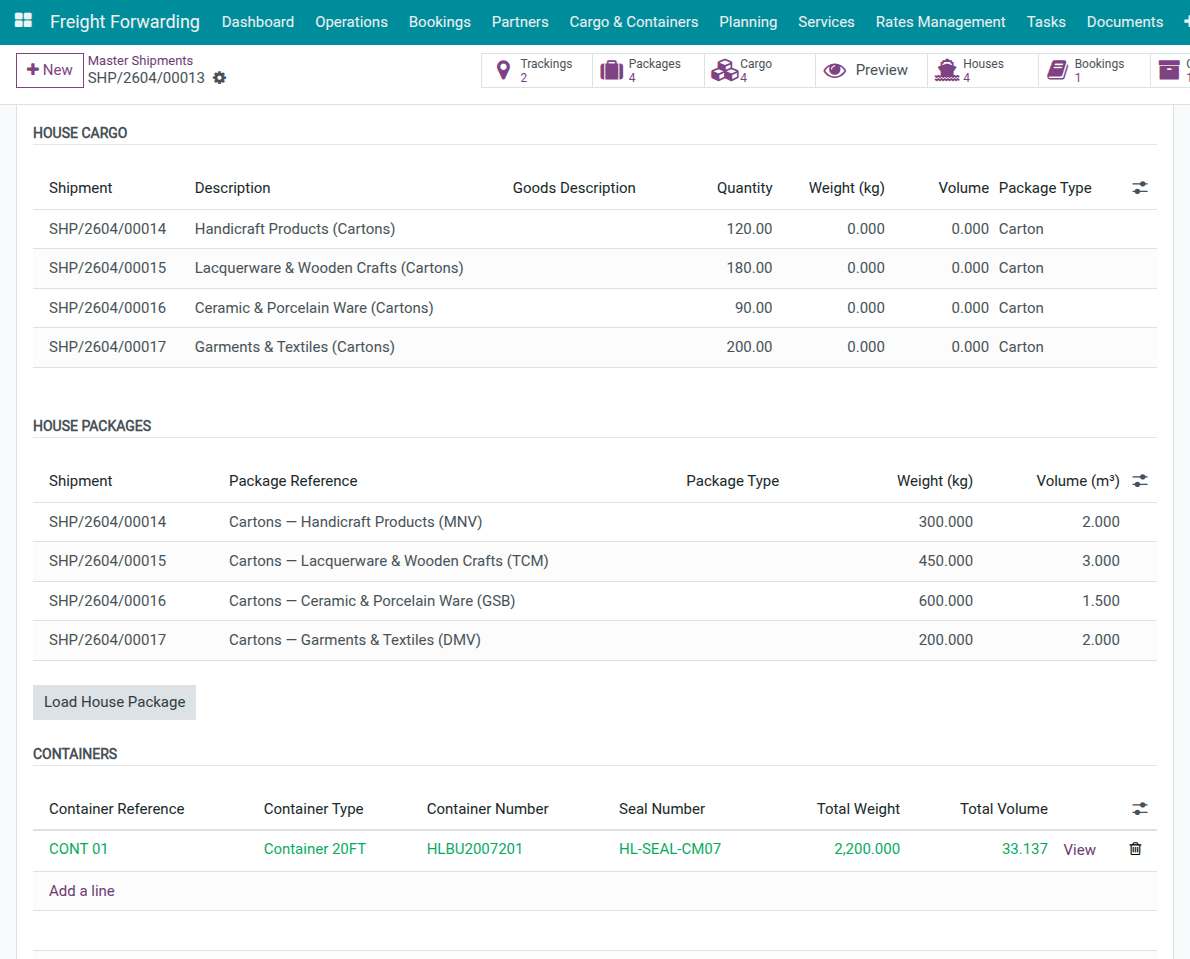
Task: Click the Load House Package button
Action: [x=114, y=702]
